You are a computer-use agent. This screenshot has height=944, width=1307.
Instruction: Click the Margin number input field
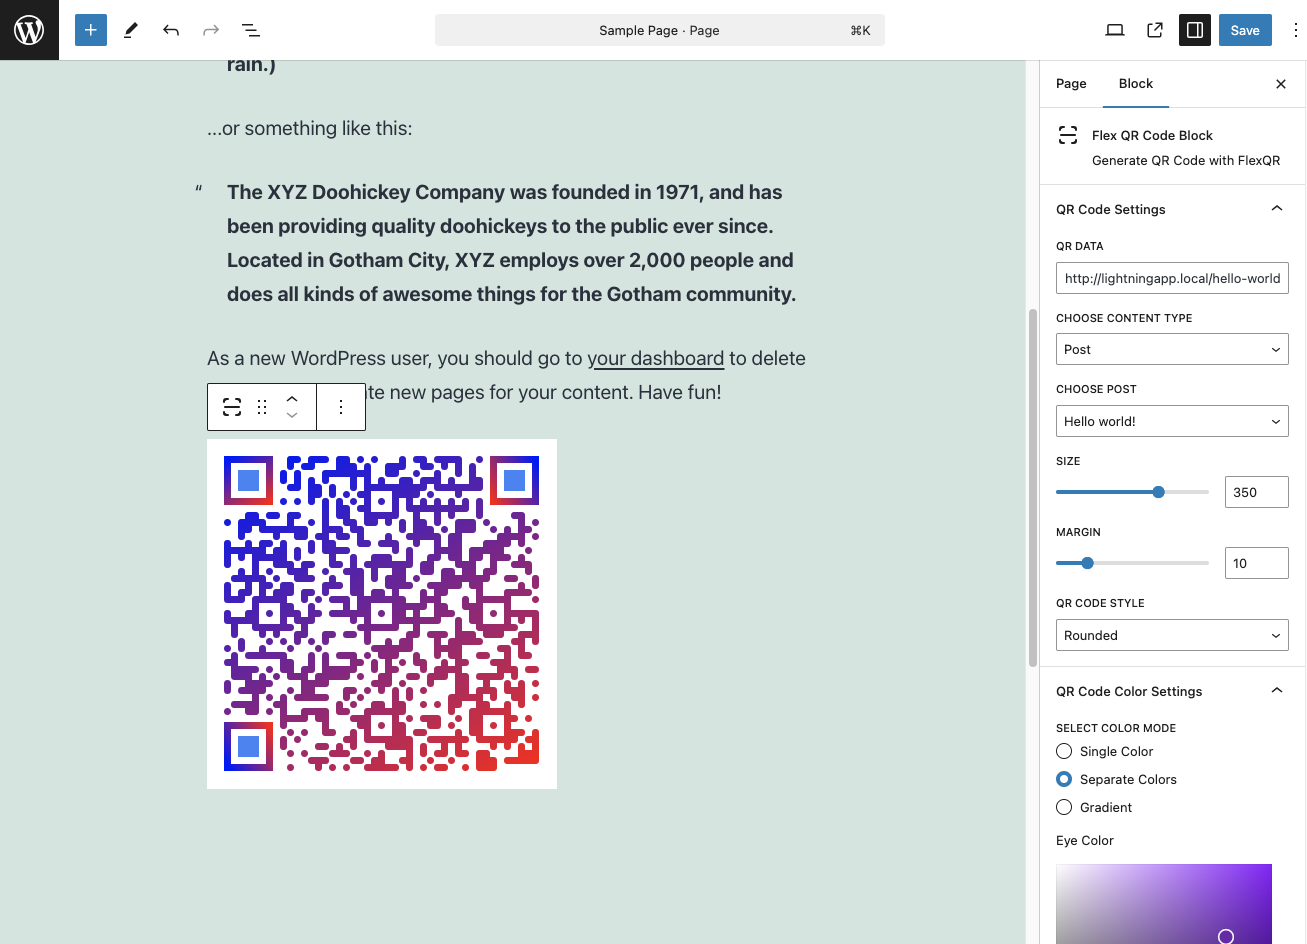click(1257, 563)
